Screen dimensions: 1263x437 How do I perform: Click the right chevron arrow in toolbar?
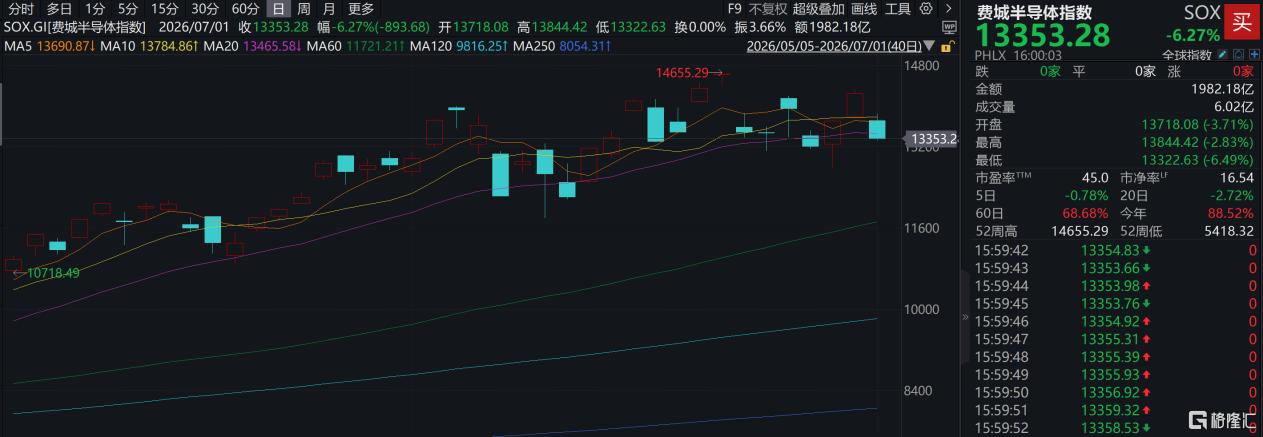pos(948,9)
